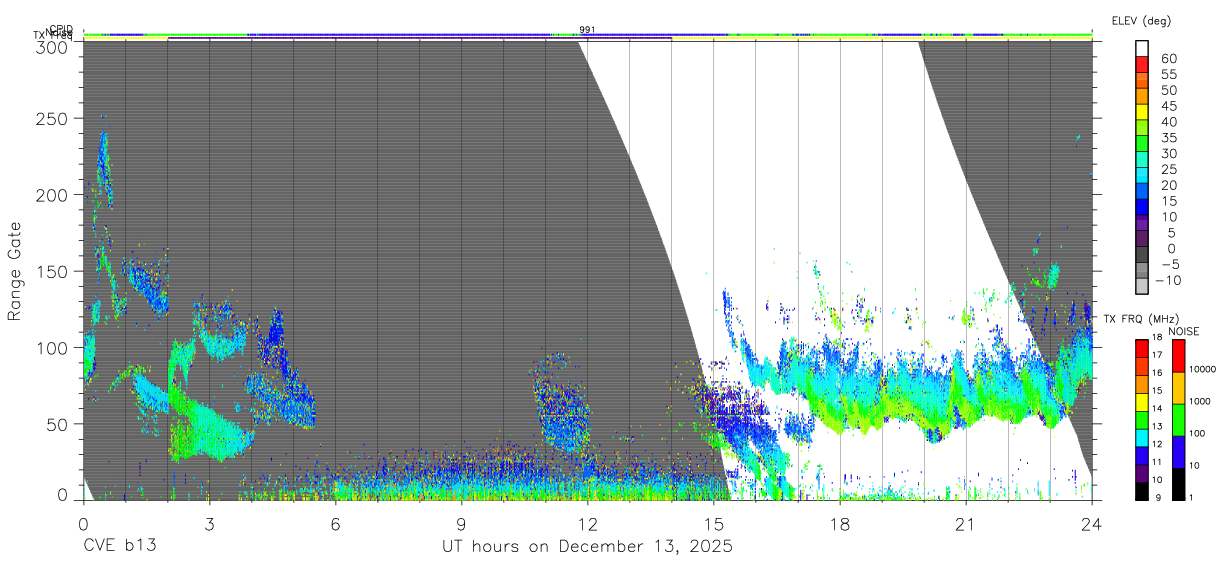Click the 'ELEV (deg)' legend title
The height and width of the screenshot is (567, 1228).
[1141, 21]
